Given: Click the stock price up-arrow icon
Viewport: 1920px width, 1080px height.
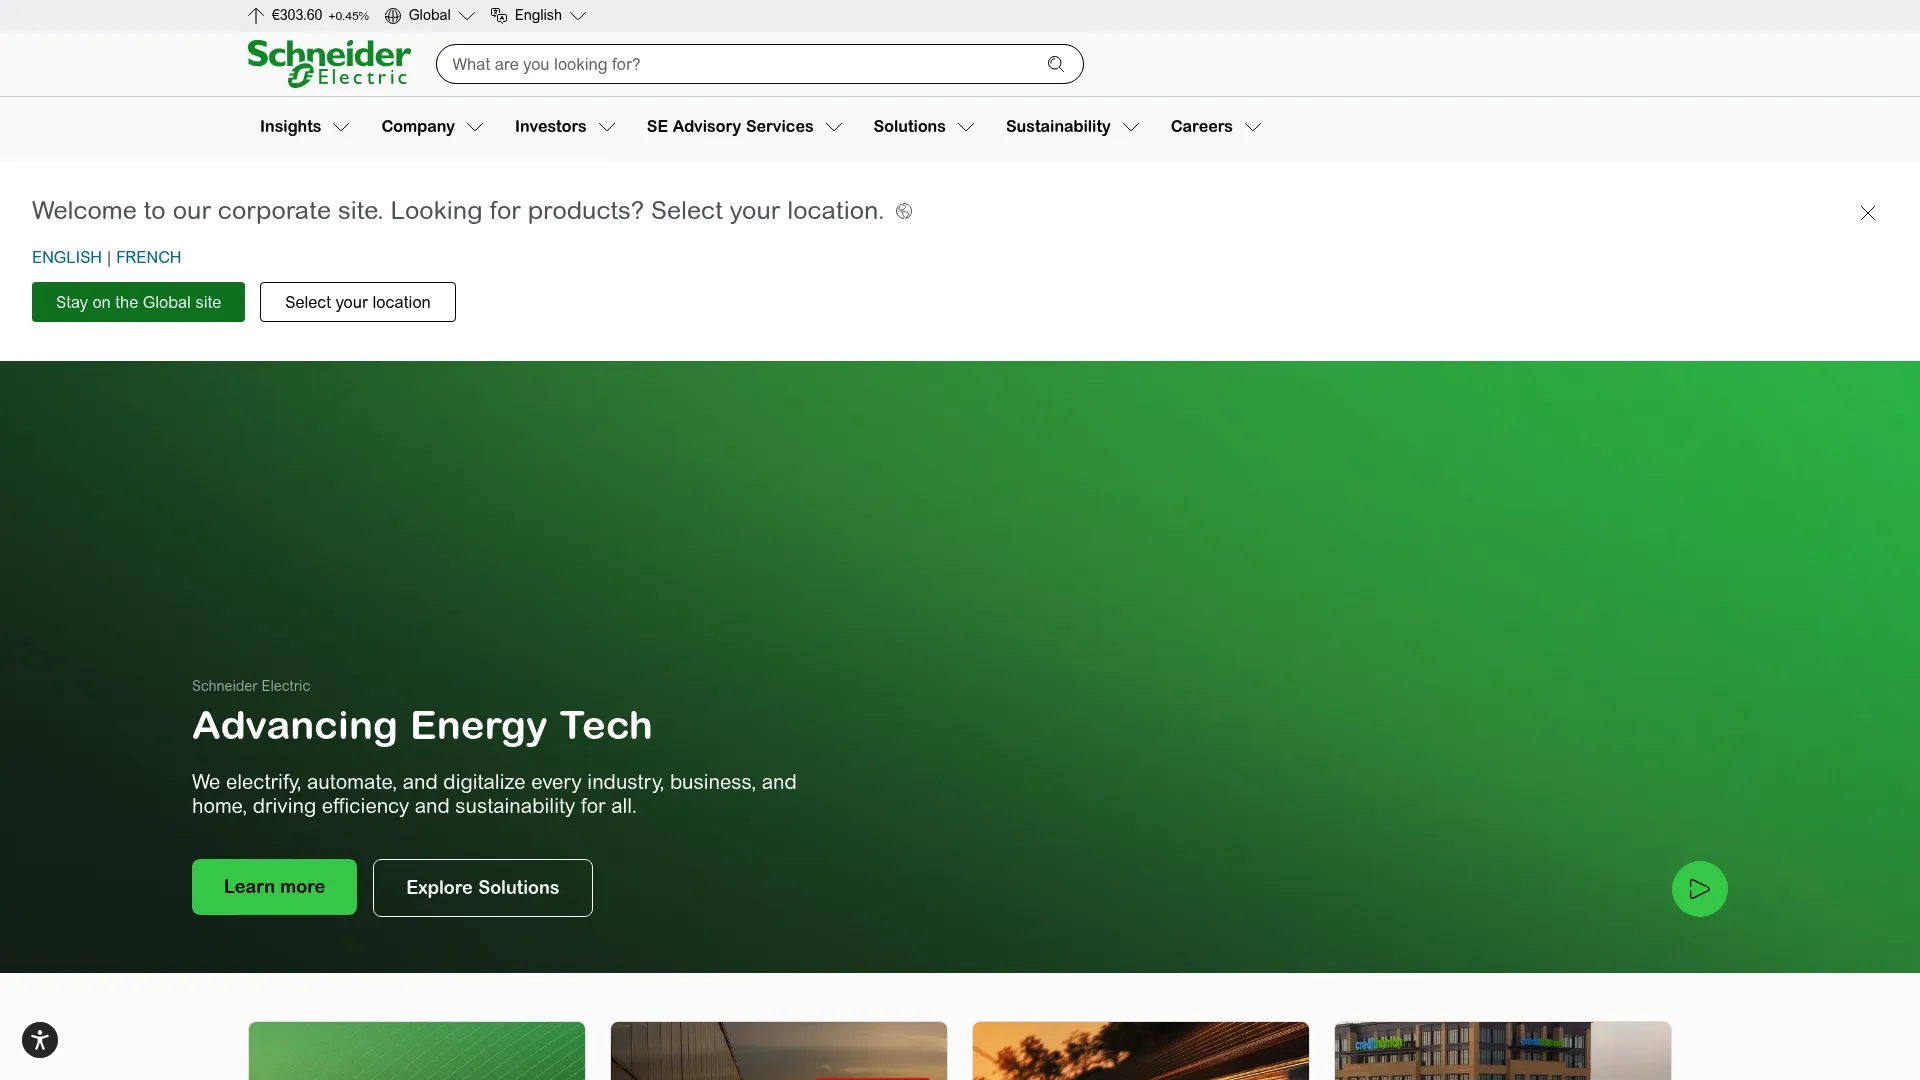Looking at the screenshot, I should coord(256,15).
